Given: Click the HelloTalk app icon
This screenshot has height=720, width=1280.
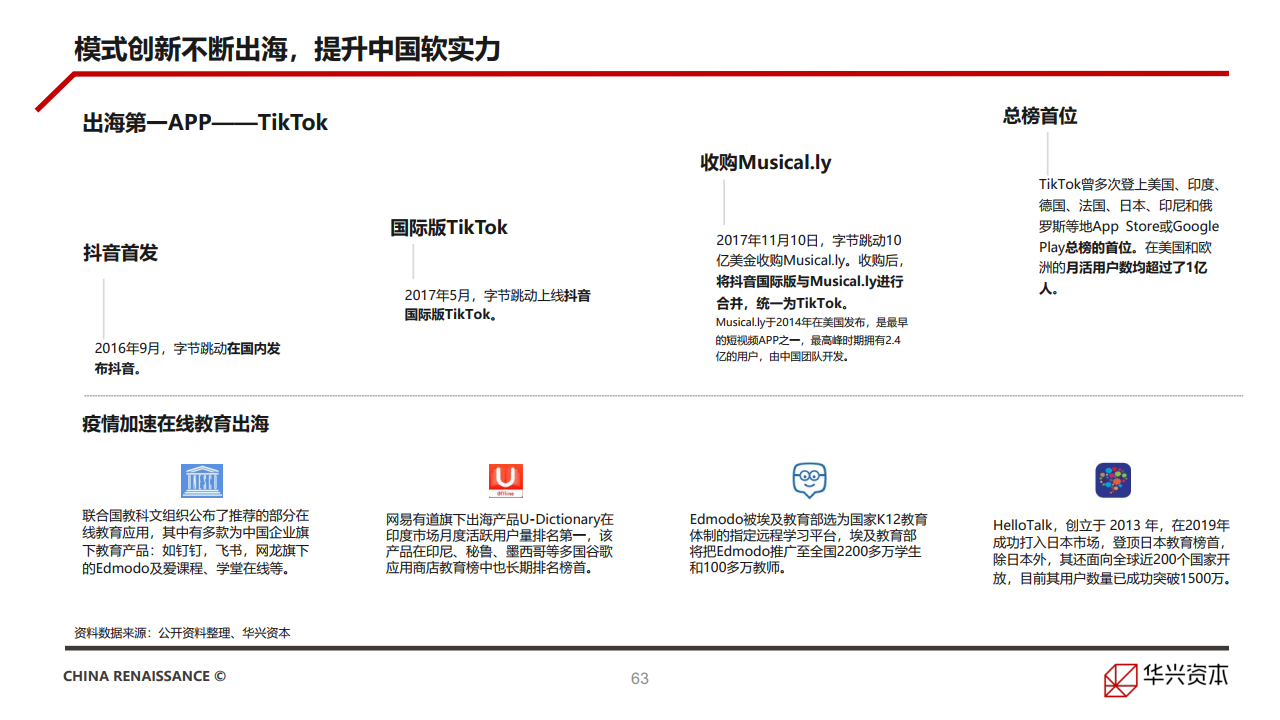Looking at the screenshot, I should tap(1112, 481).
